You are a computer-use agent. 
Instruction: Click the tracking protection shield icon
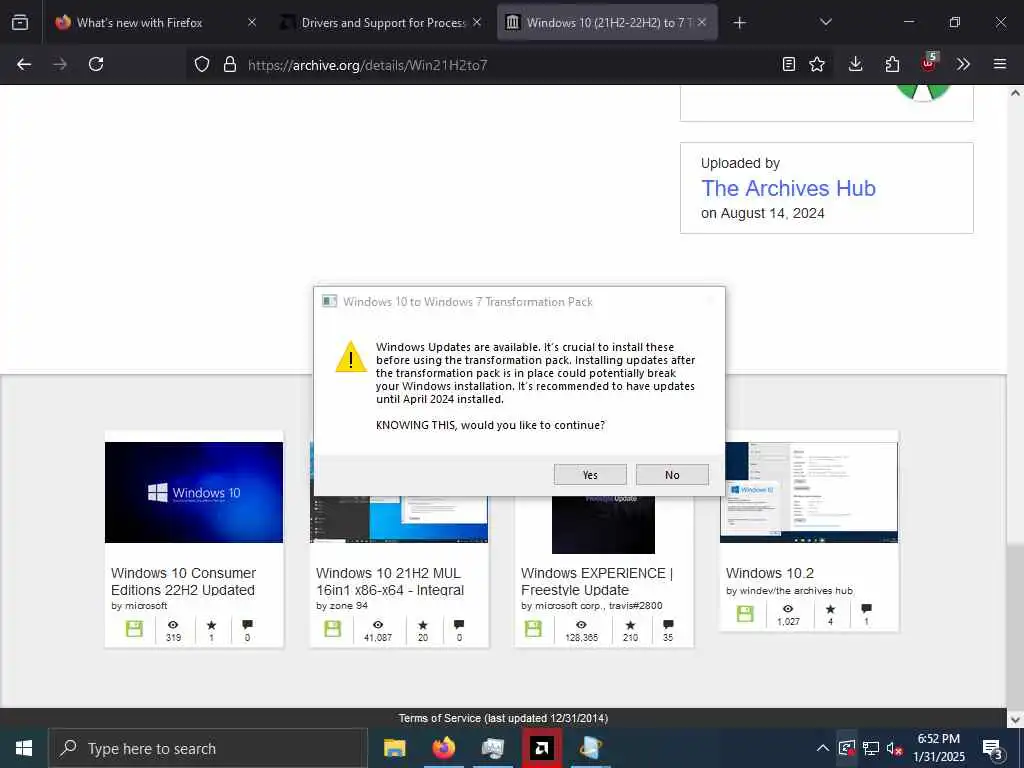click(x=202, y=64)
